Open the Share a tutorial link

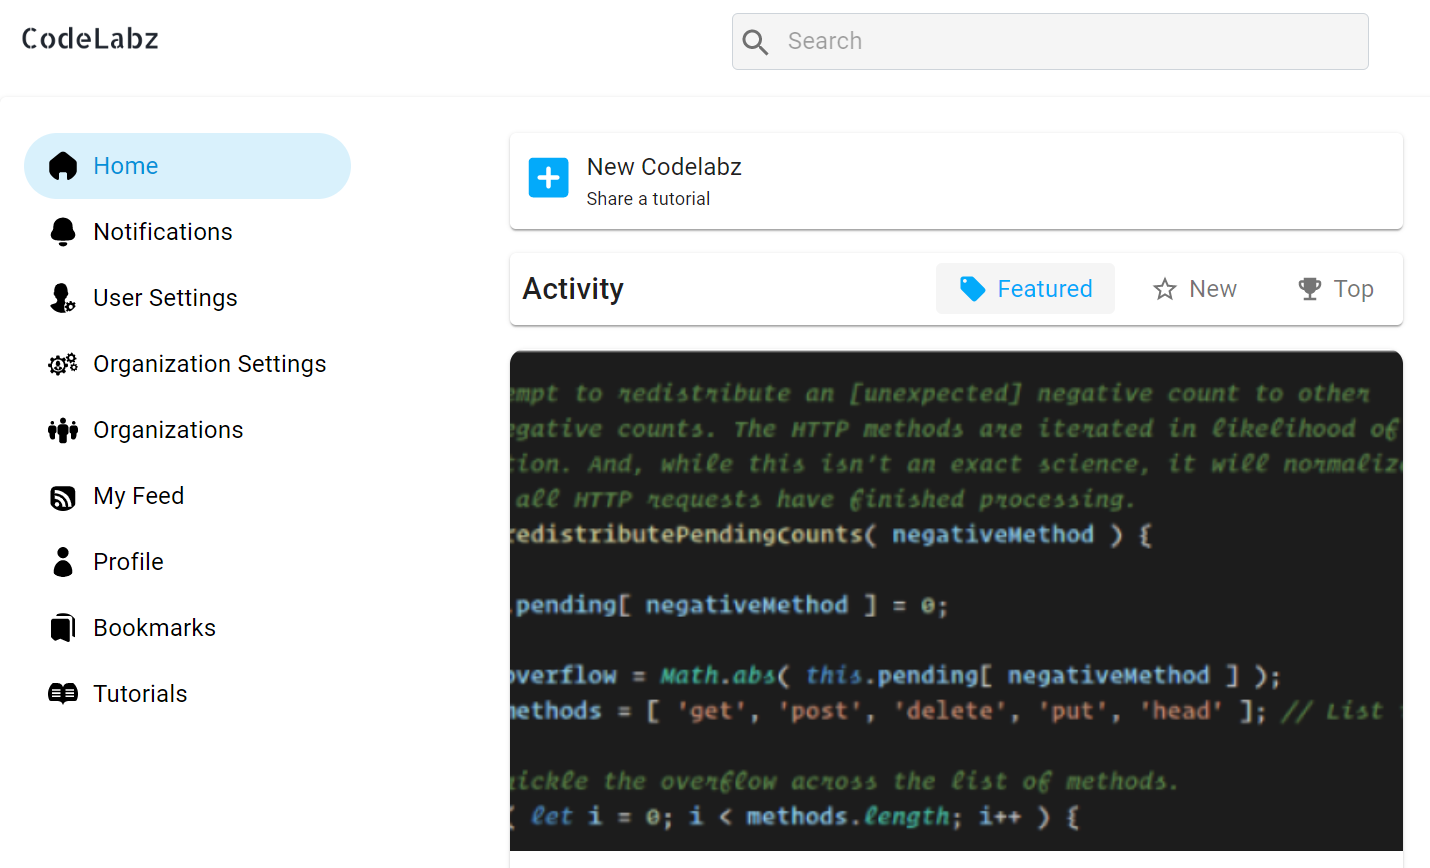click(648, 198)
